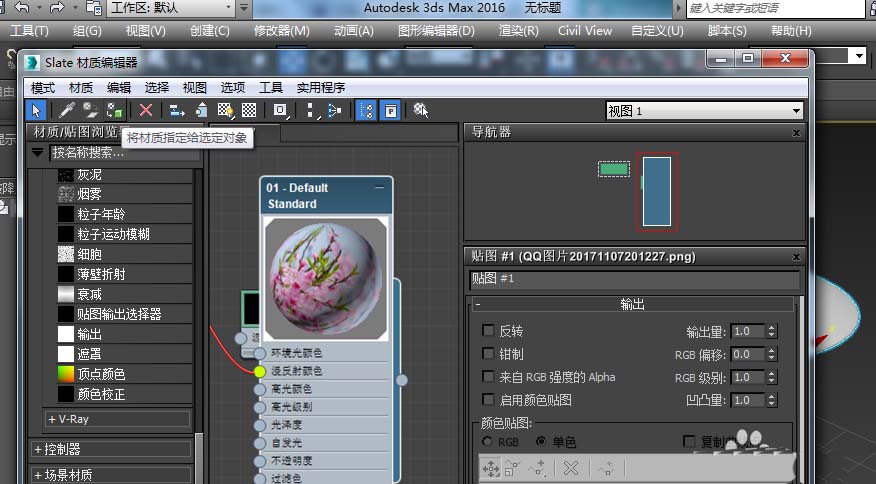The image size is (876, 484).
Task: Open 渲染(R) menu in main window
Action: tap(518, 31)
